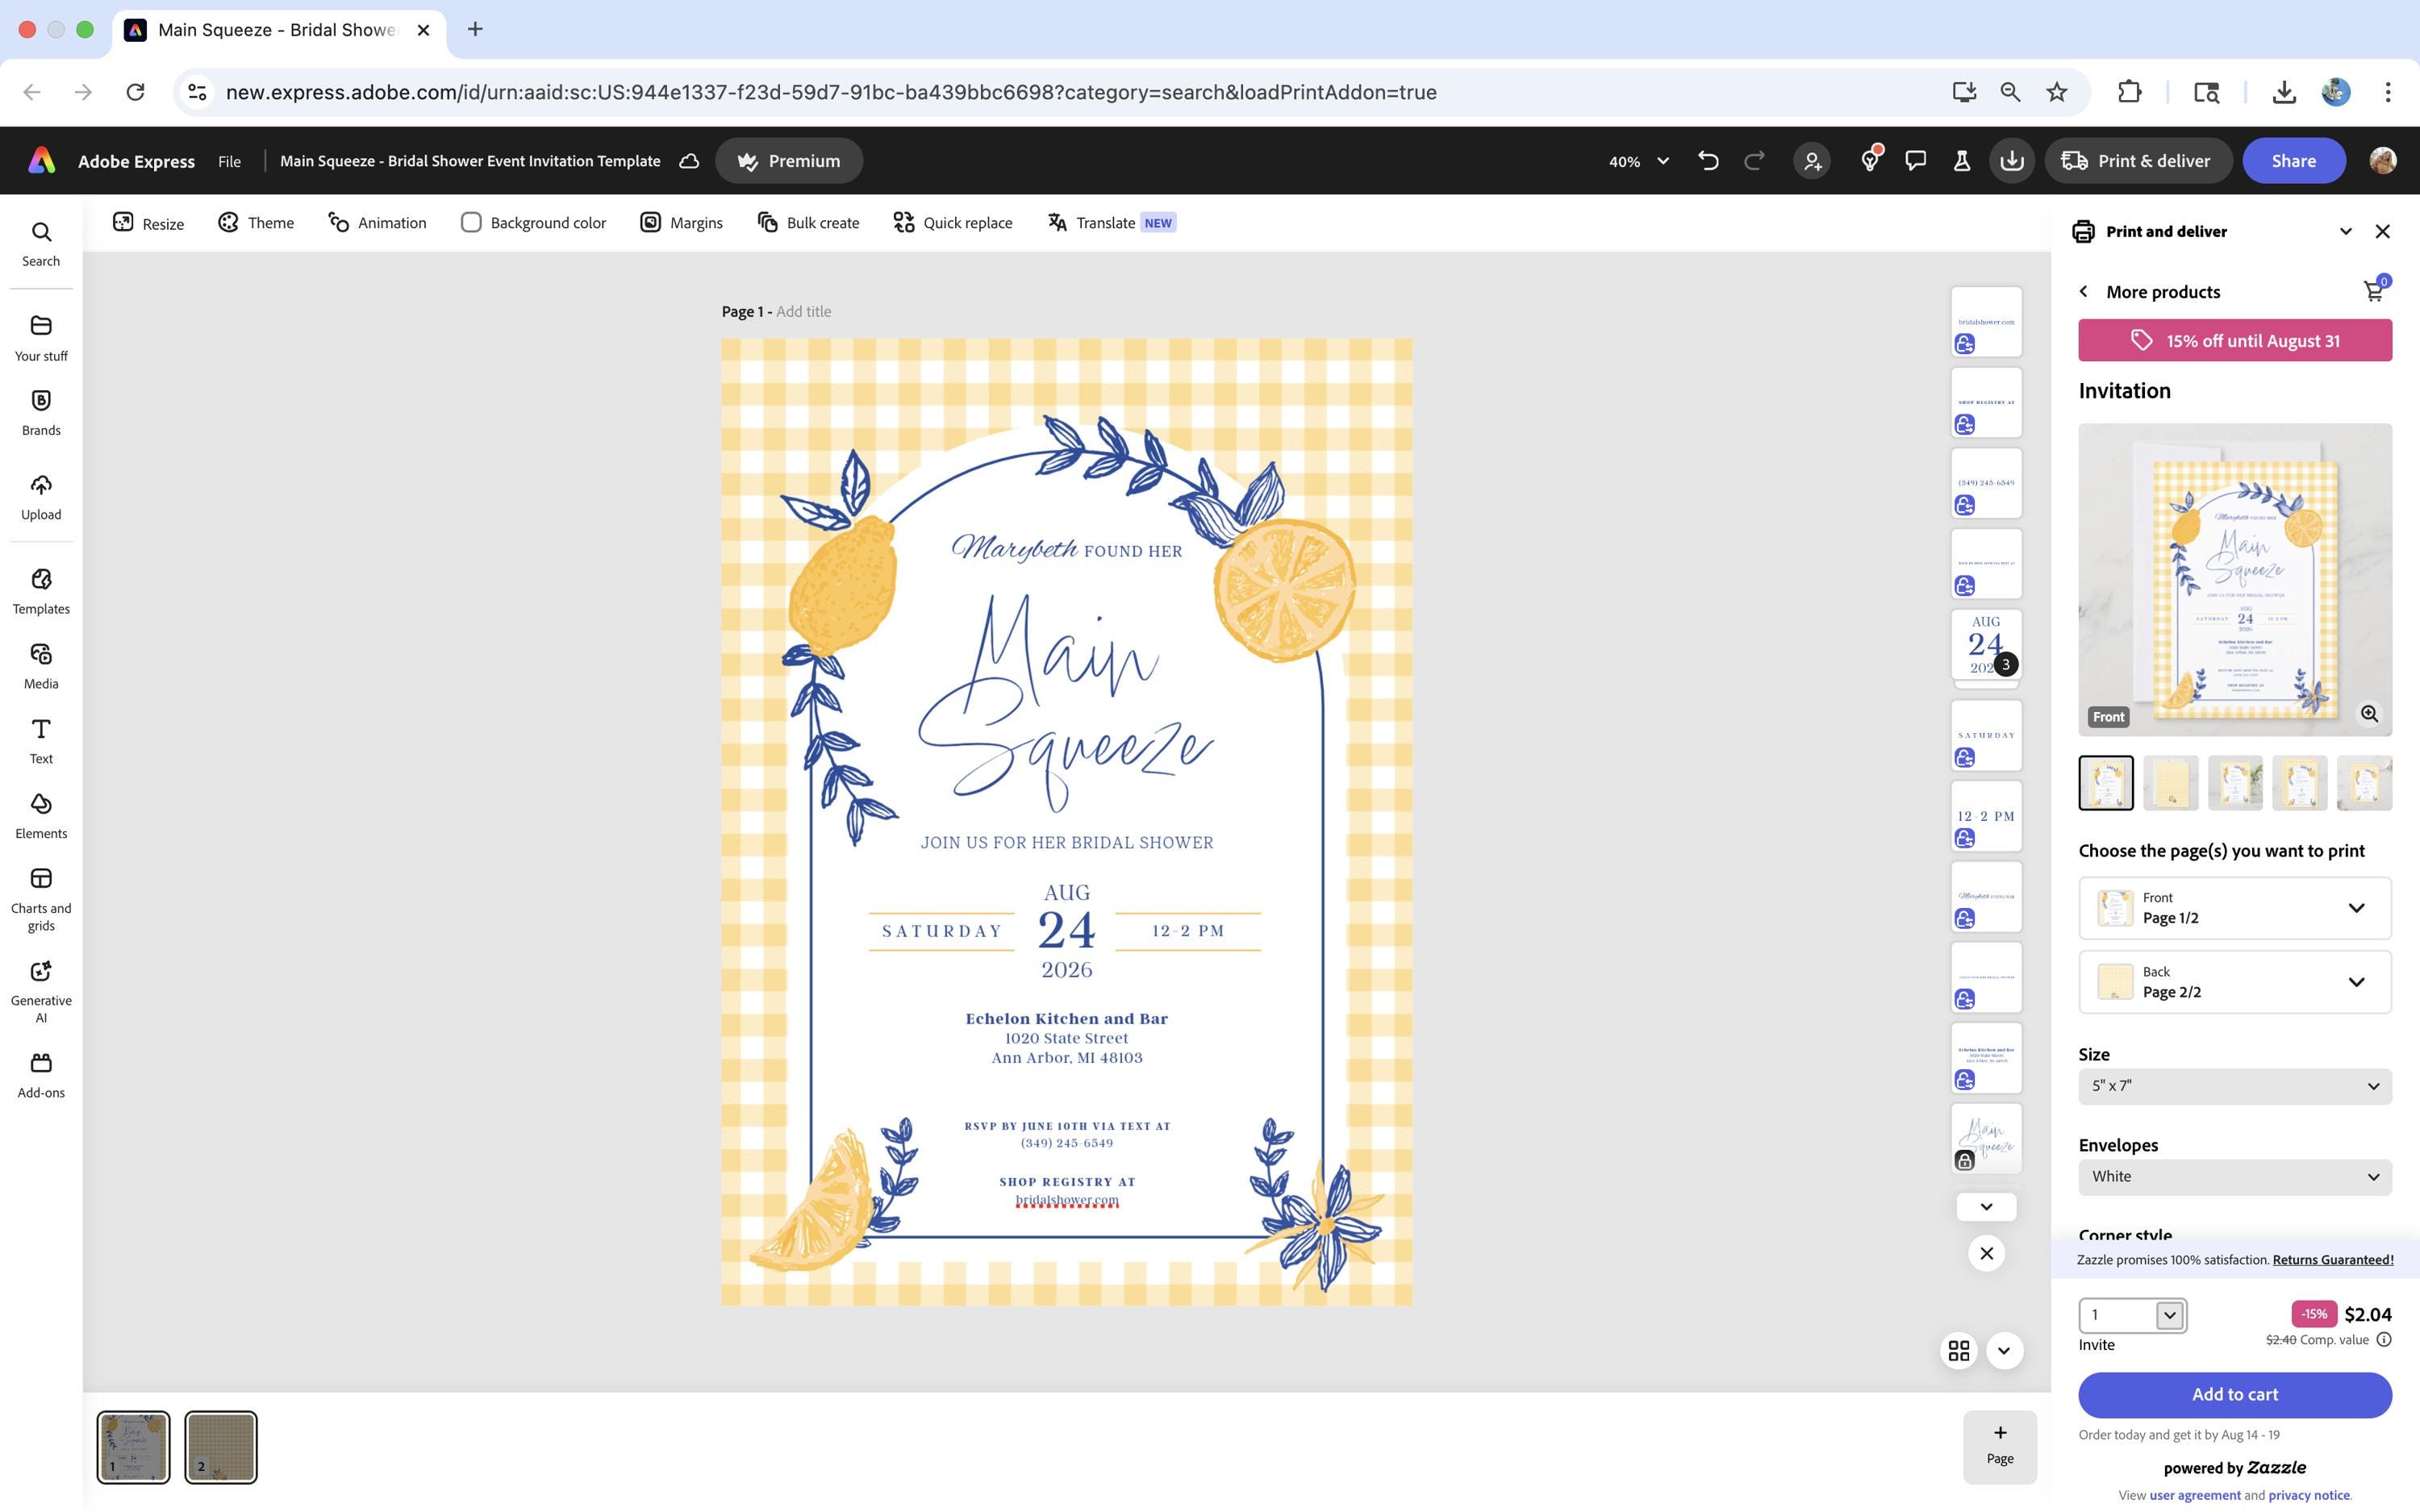
Task: Open the shopping cart icon
Action: [x=2374, y=290]
